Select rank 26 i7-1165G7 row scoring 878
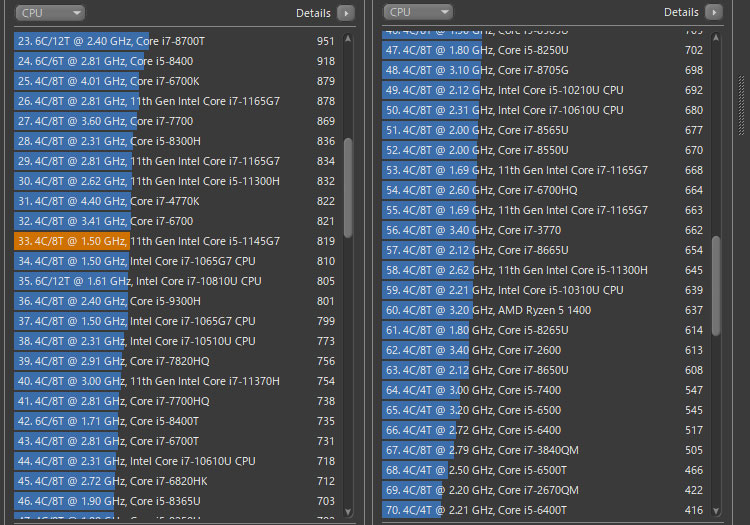The height and width of the screenshot is (525, 750). tap(175, 101)
